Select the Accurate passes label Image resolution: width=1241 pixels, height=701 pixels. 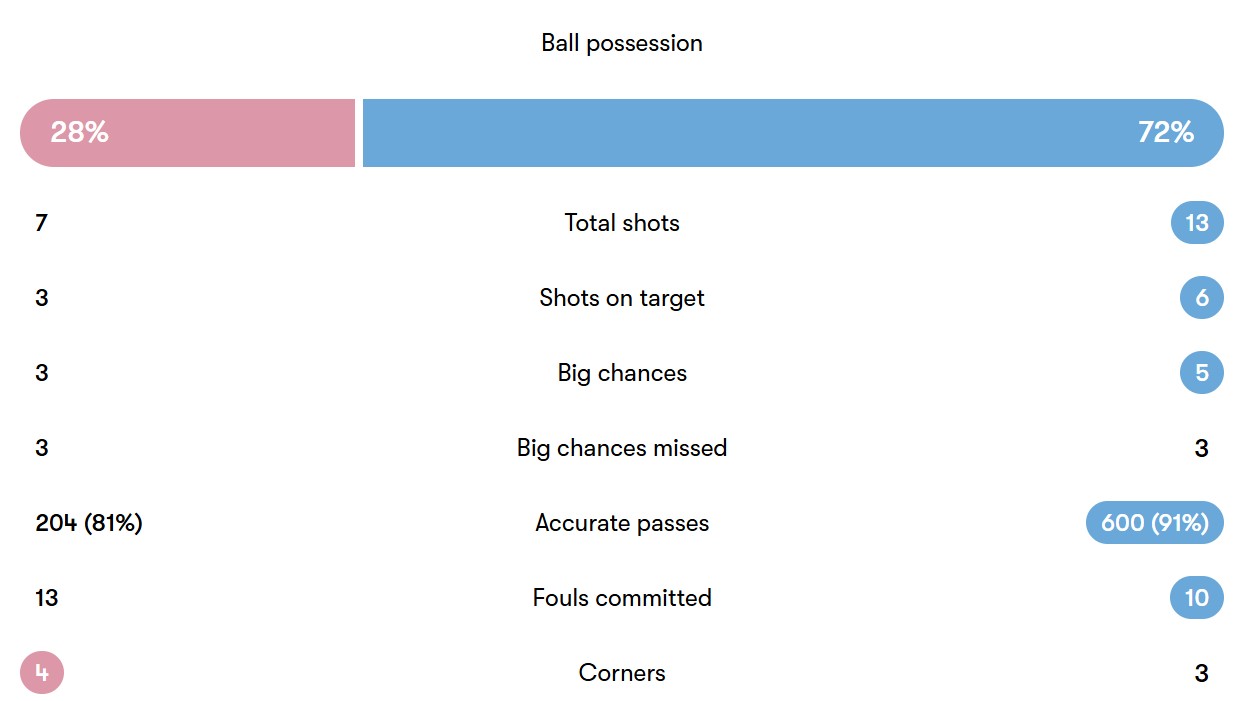pos(621,523)
